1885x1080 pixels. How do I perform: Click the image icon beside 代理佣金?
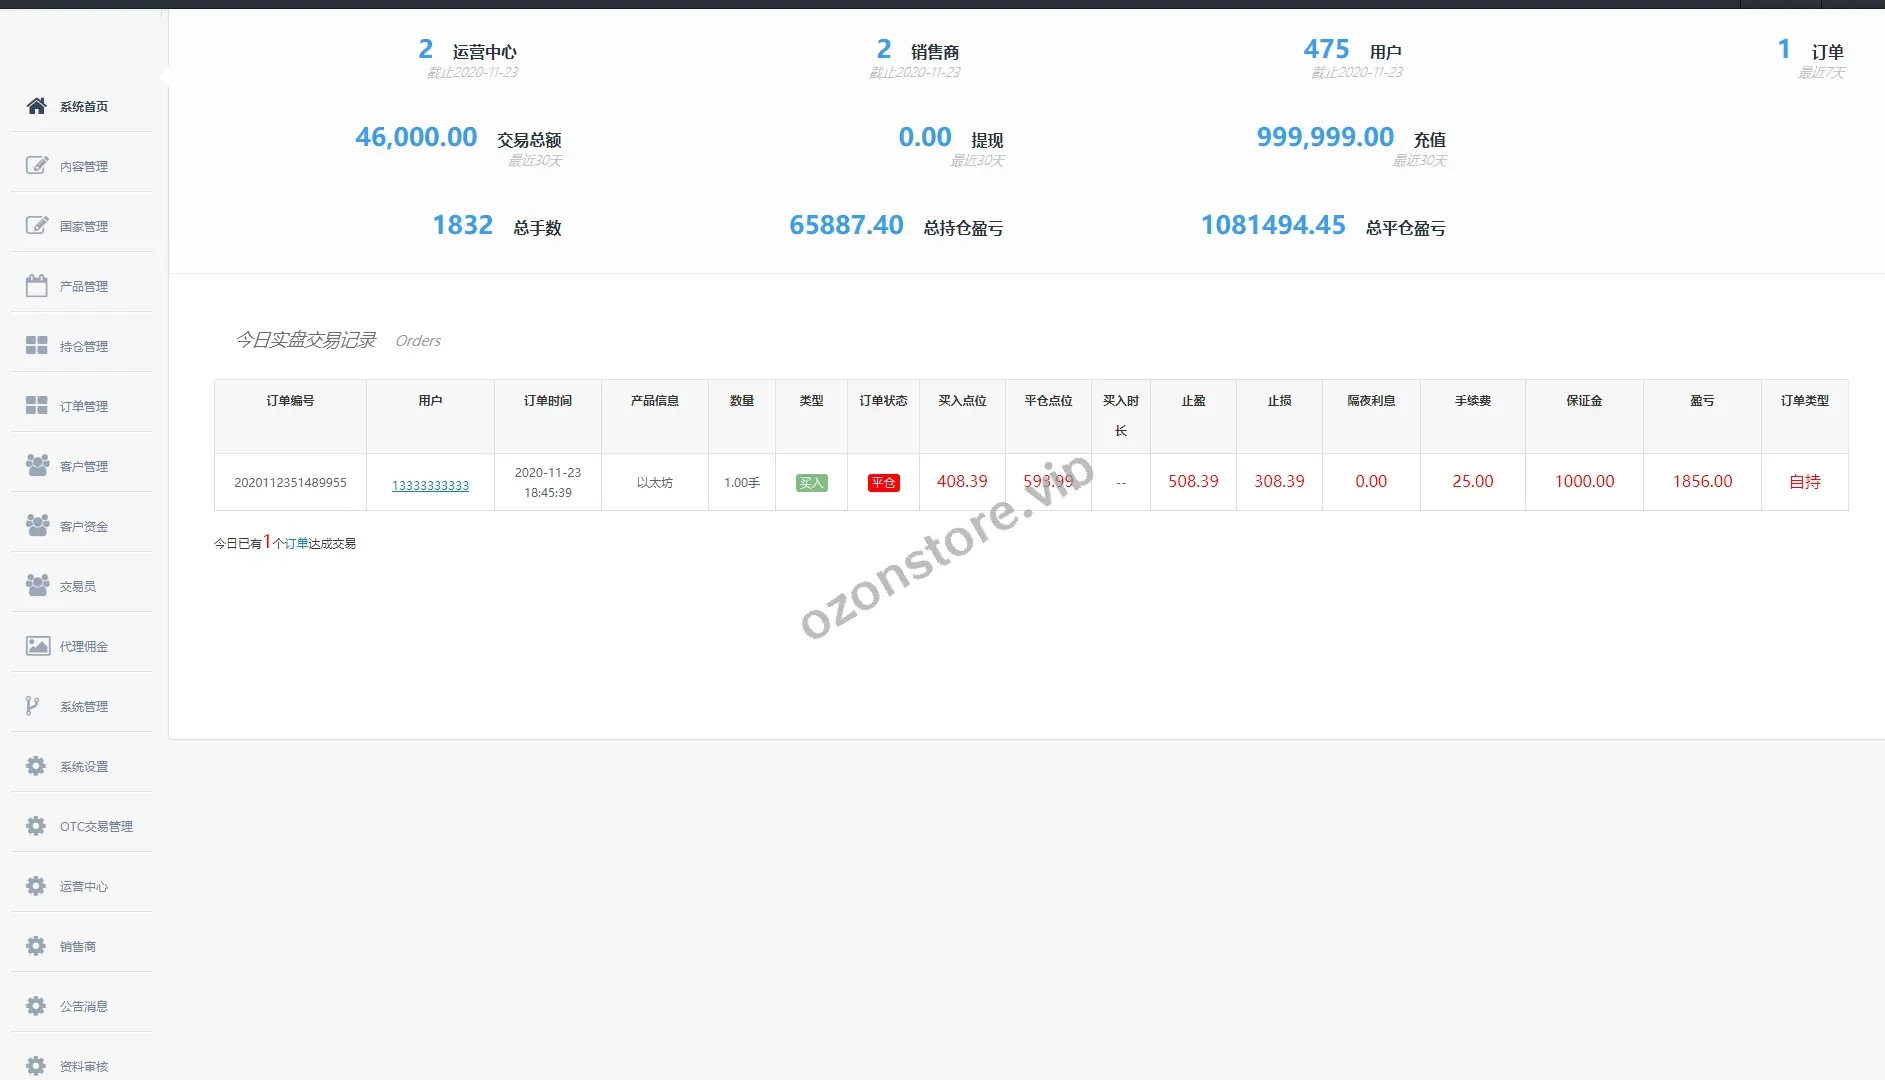point(37,646)
